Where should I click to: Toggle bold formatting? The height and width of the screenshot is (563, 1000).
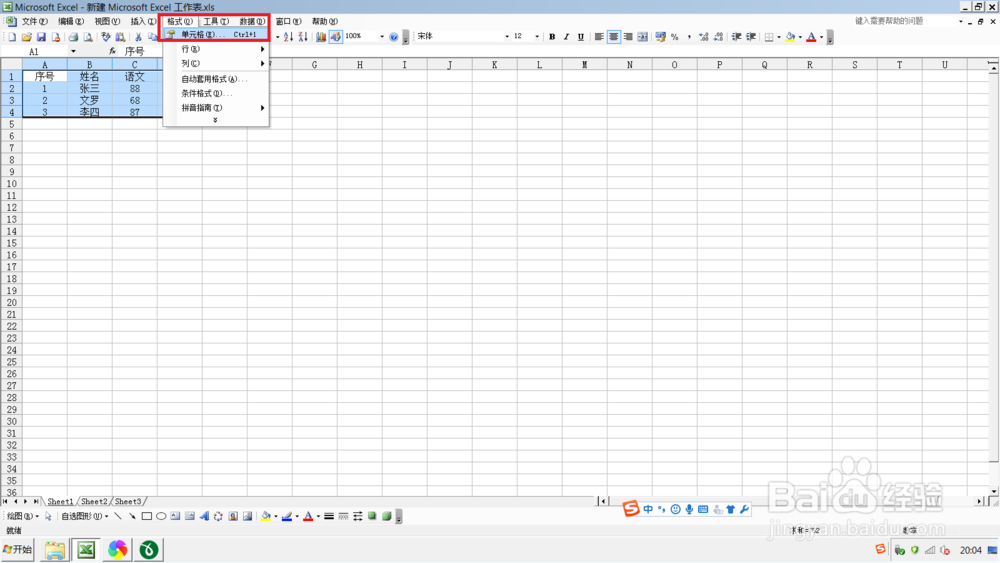point(552,37)
